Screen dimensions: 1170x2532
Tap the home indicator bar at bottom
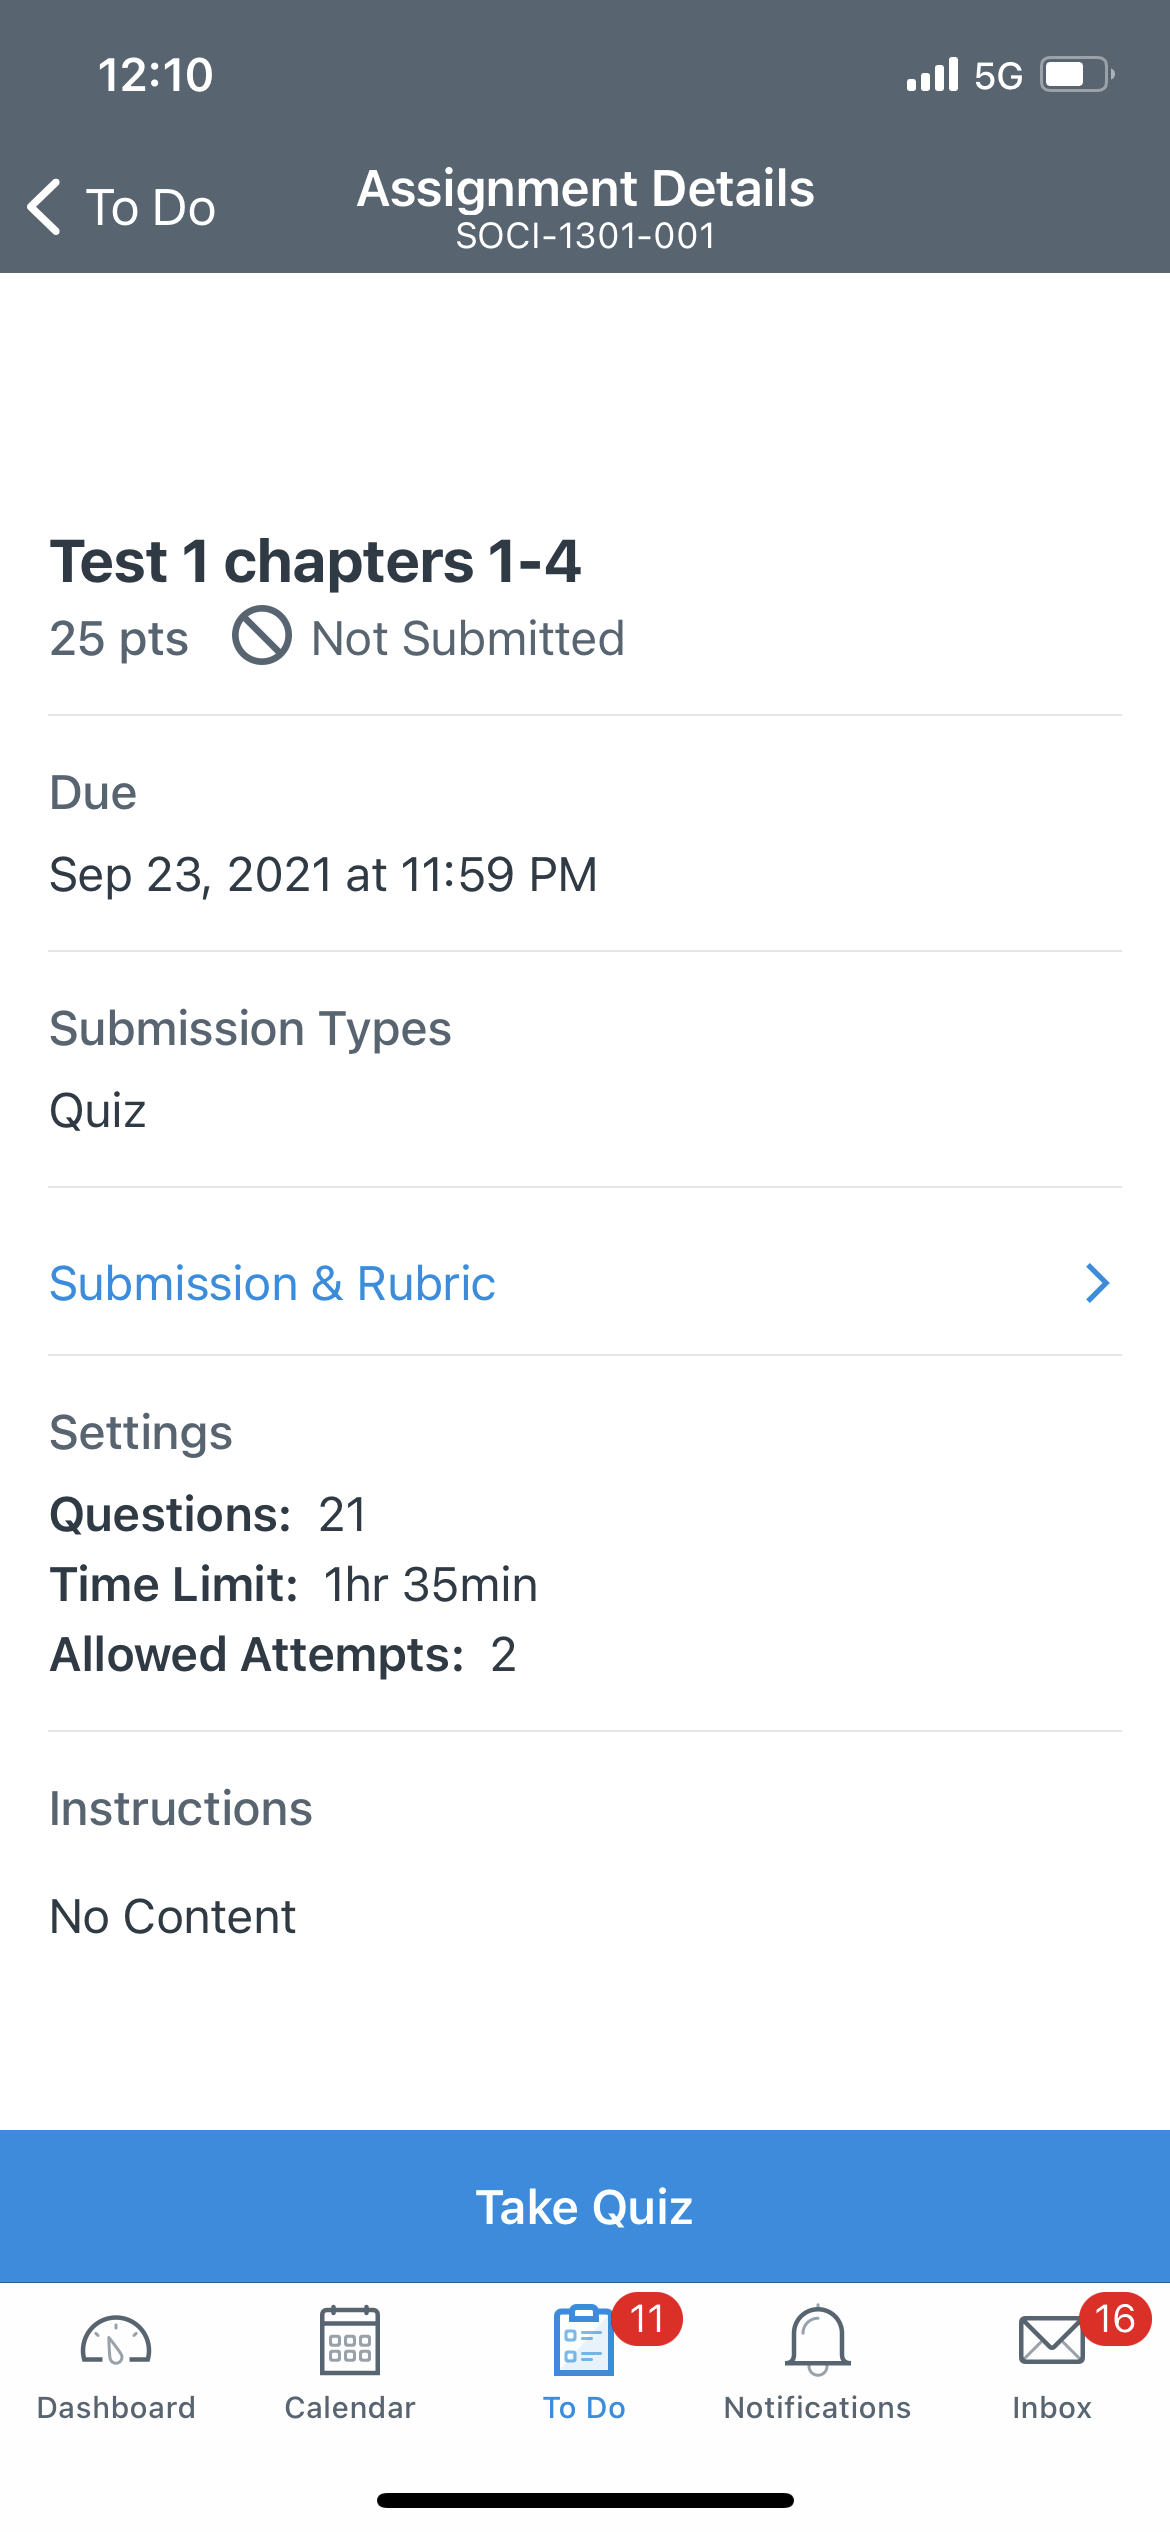pyautogui.click(x=585, y=2500)
